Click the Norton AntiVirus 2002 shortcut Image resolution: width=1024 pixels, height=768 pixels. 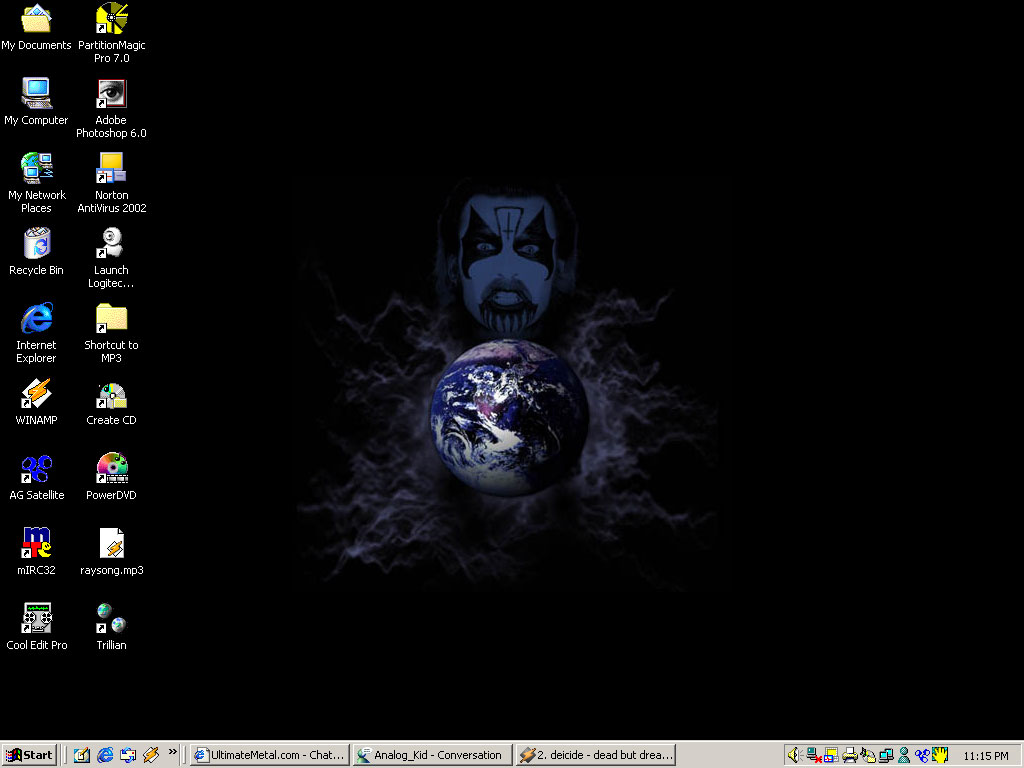[x=112, y=183]
